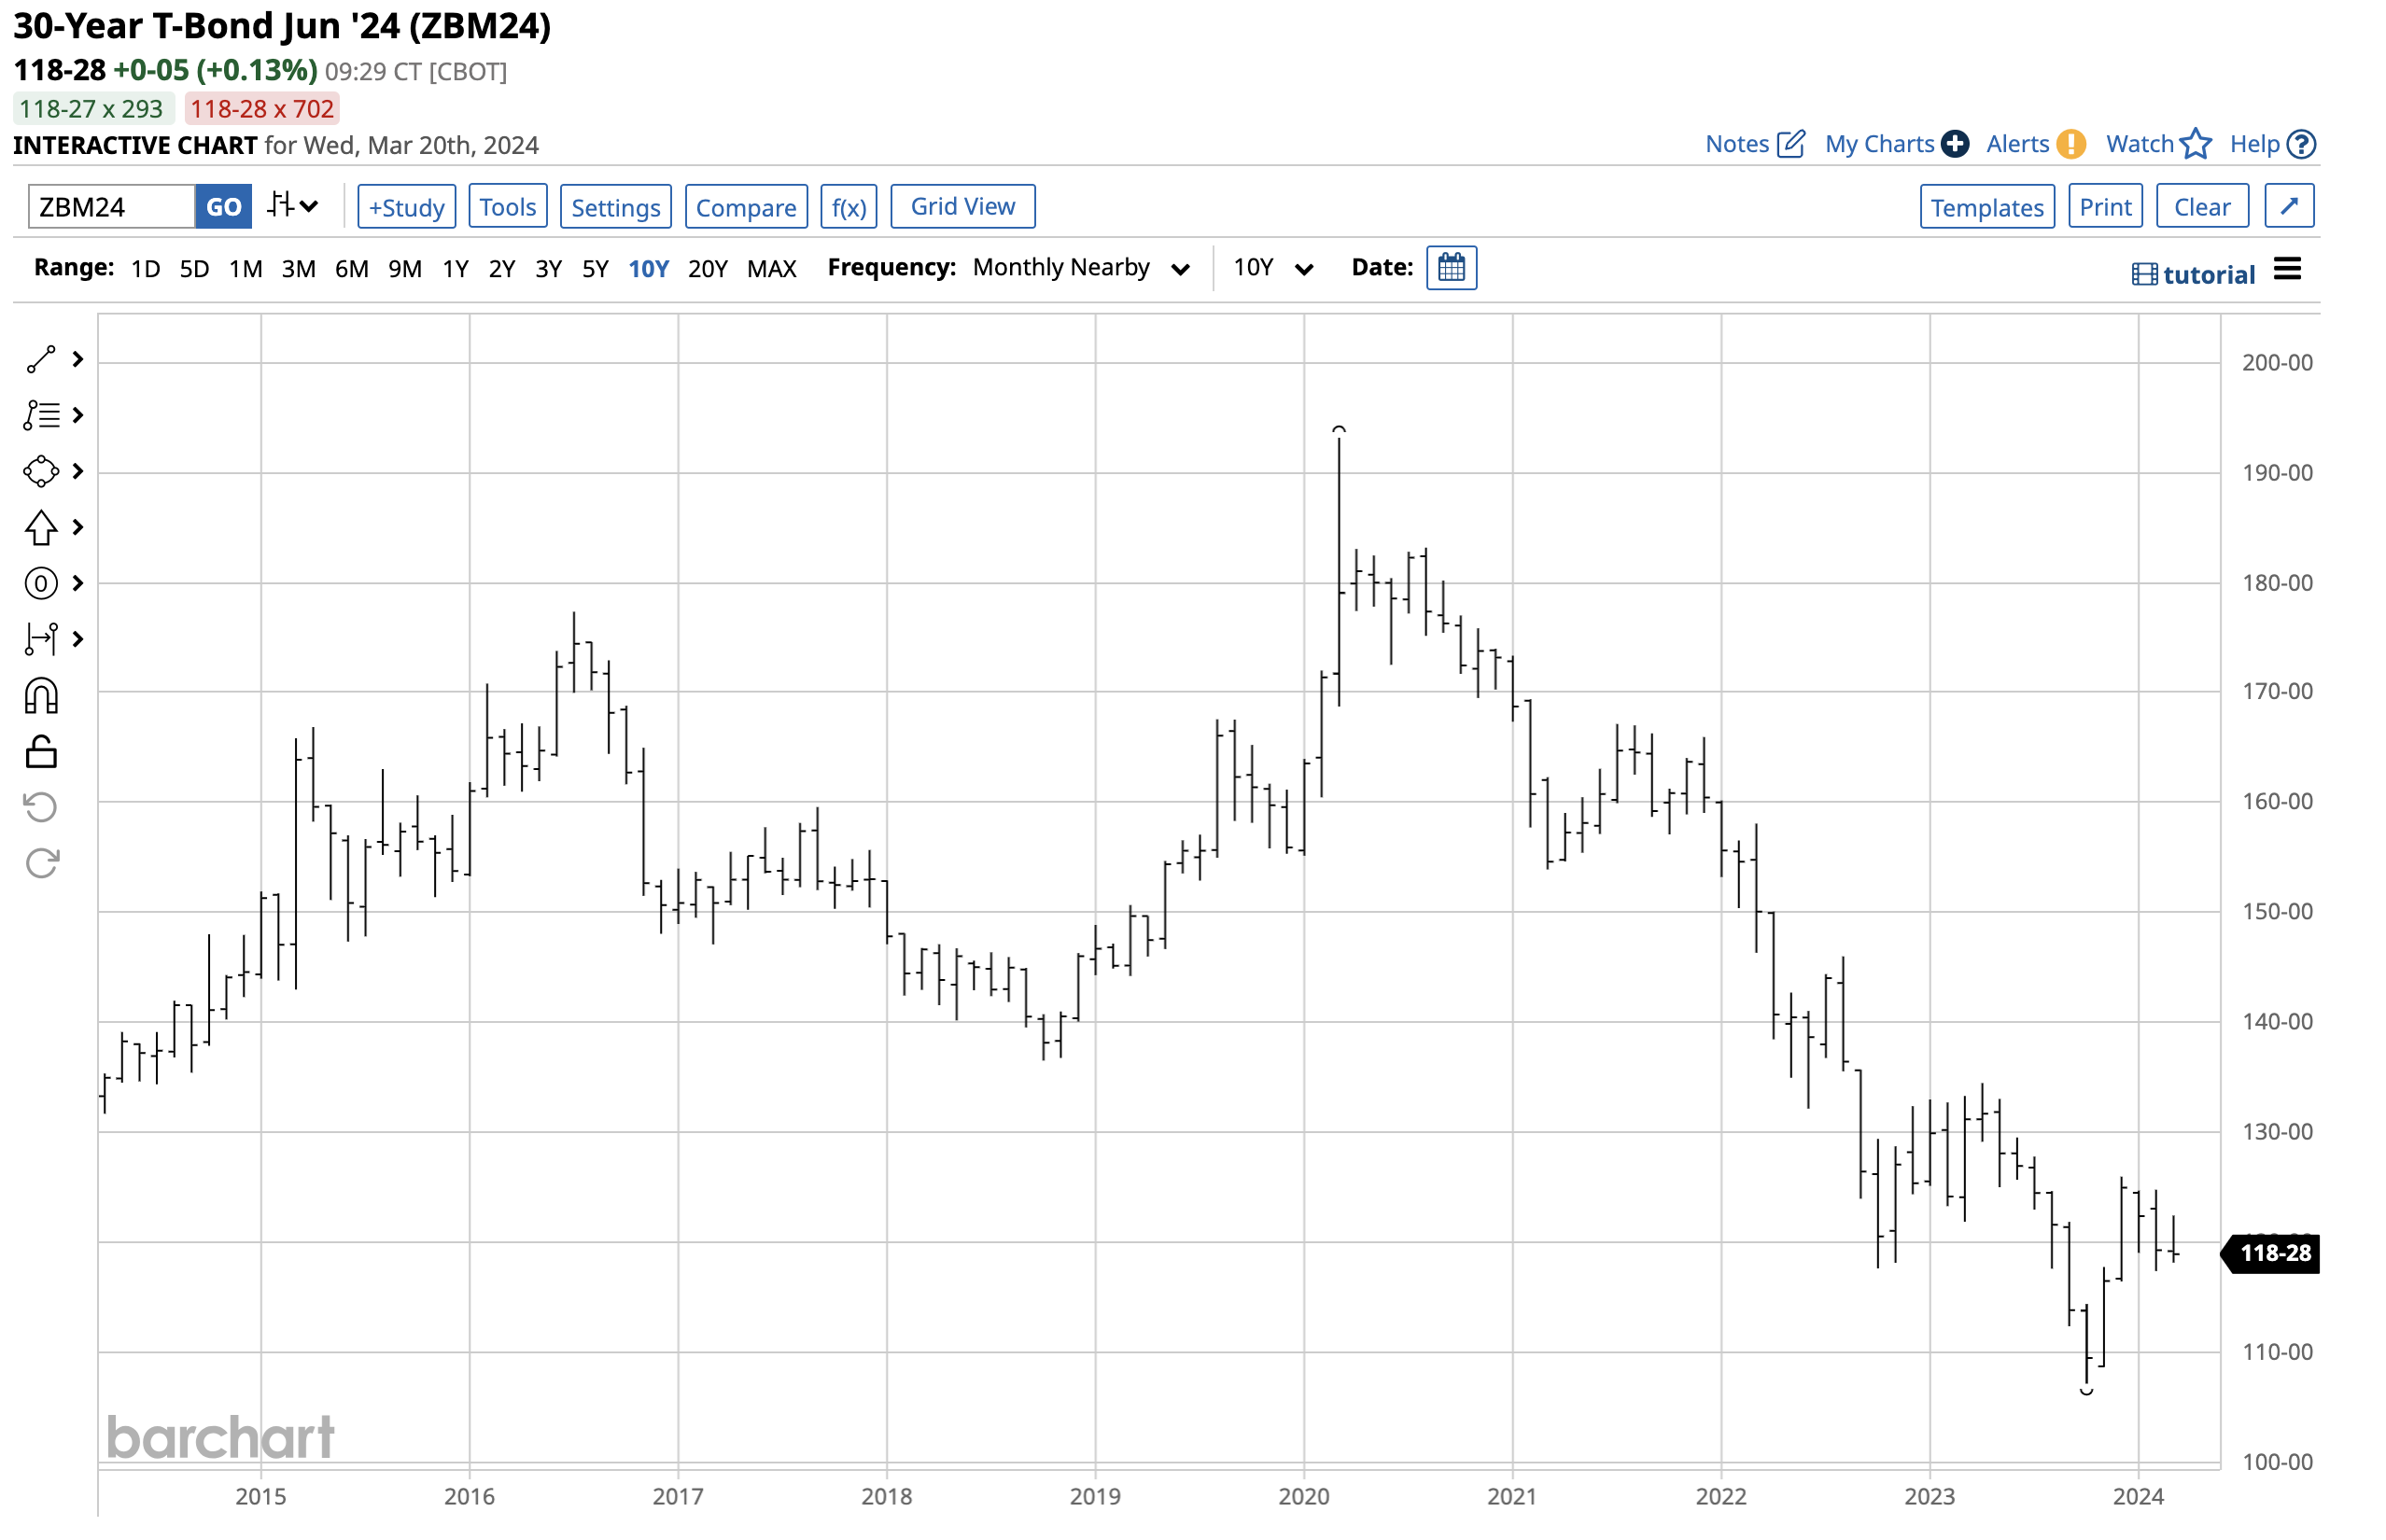Click the magnet snap mode icon

pos(41,696)
